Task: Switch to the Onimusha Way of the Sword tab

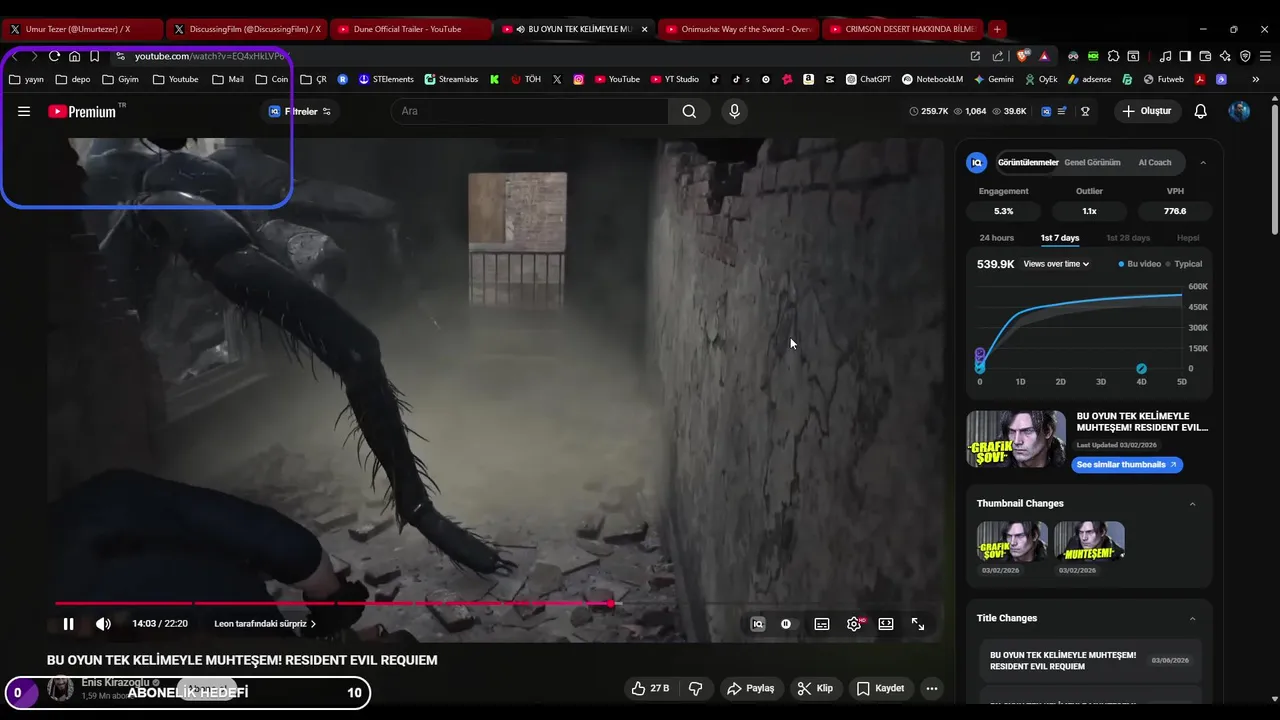Action: (x=737, y=29)
